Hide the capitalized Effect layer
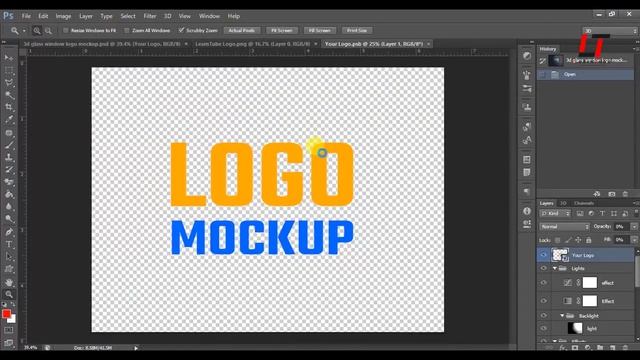 pyautogui.click(x=543, y=301)
